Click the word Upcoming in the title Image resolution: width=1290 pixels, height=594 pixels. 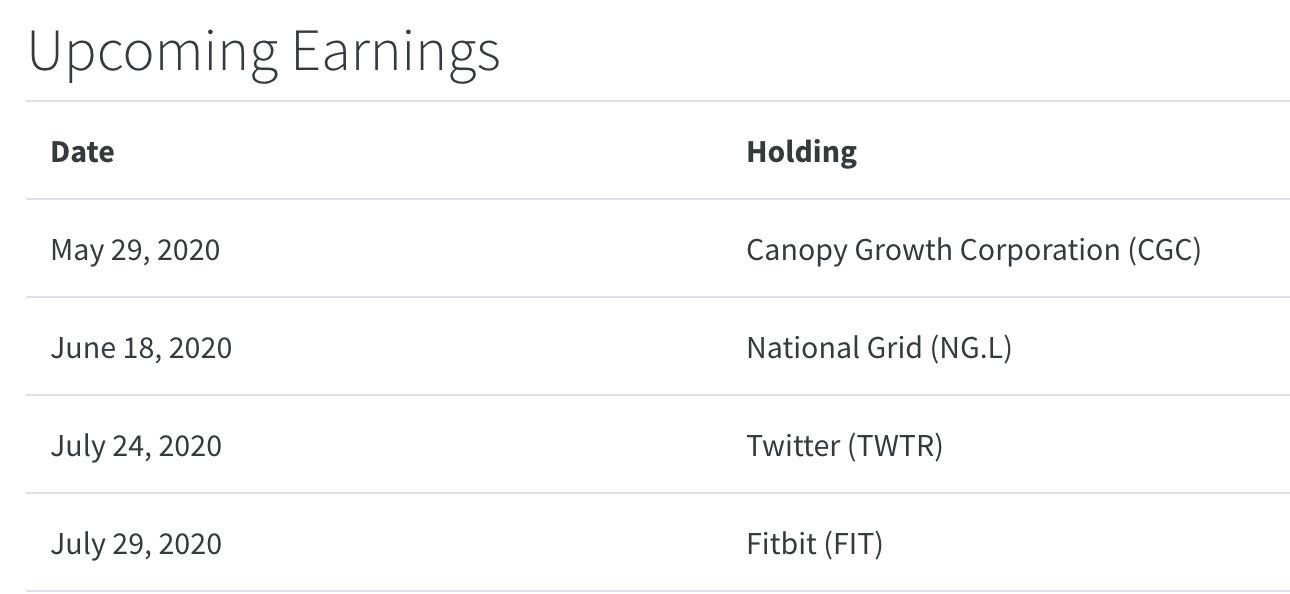tap(153, 52)
